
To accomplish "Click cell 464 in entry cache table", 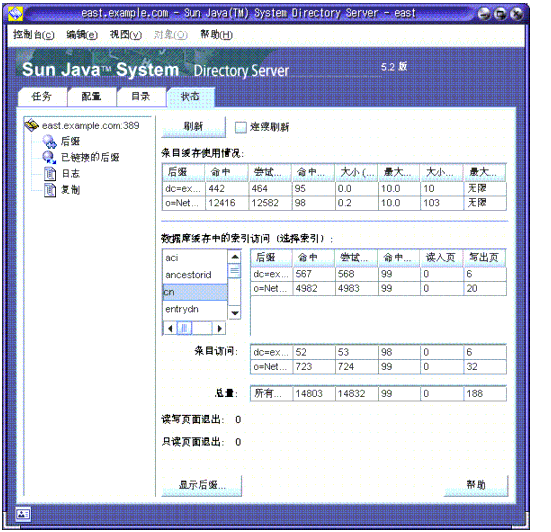I will click(x=270, y=189).
